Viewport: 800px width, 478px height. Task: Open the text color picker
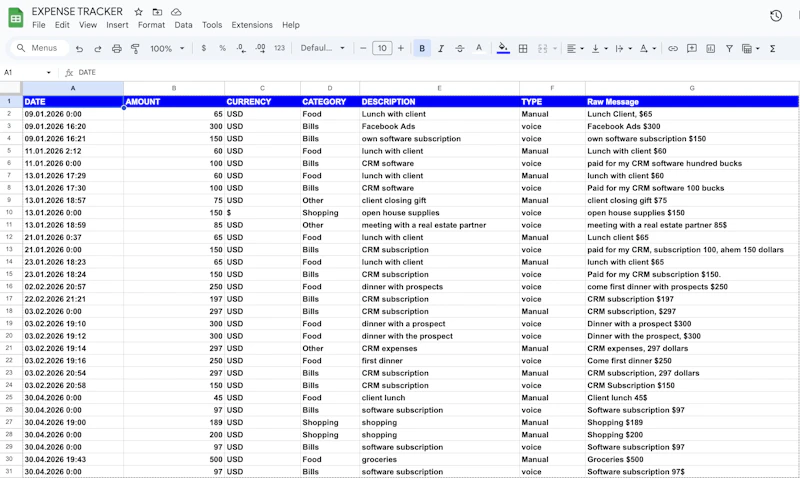(479, 48)
